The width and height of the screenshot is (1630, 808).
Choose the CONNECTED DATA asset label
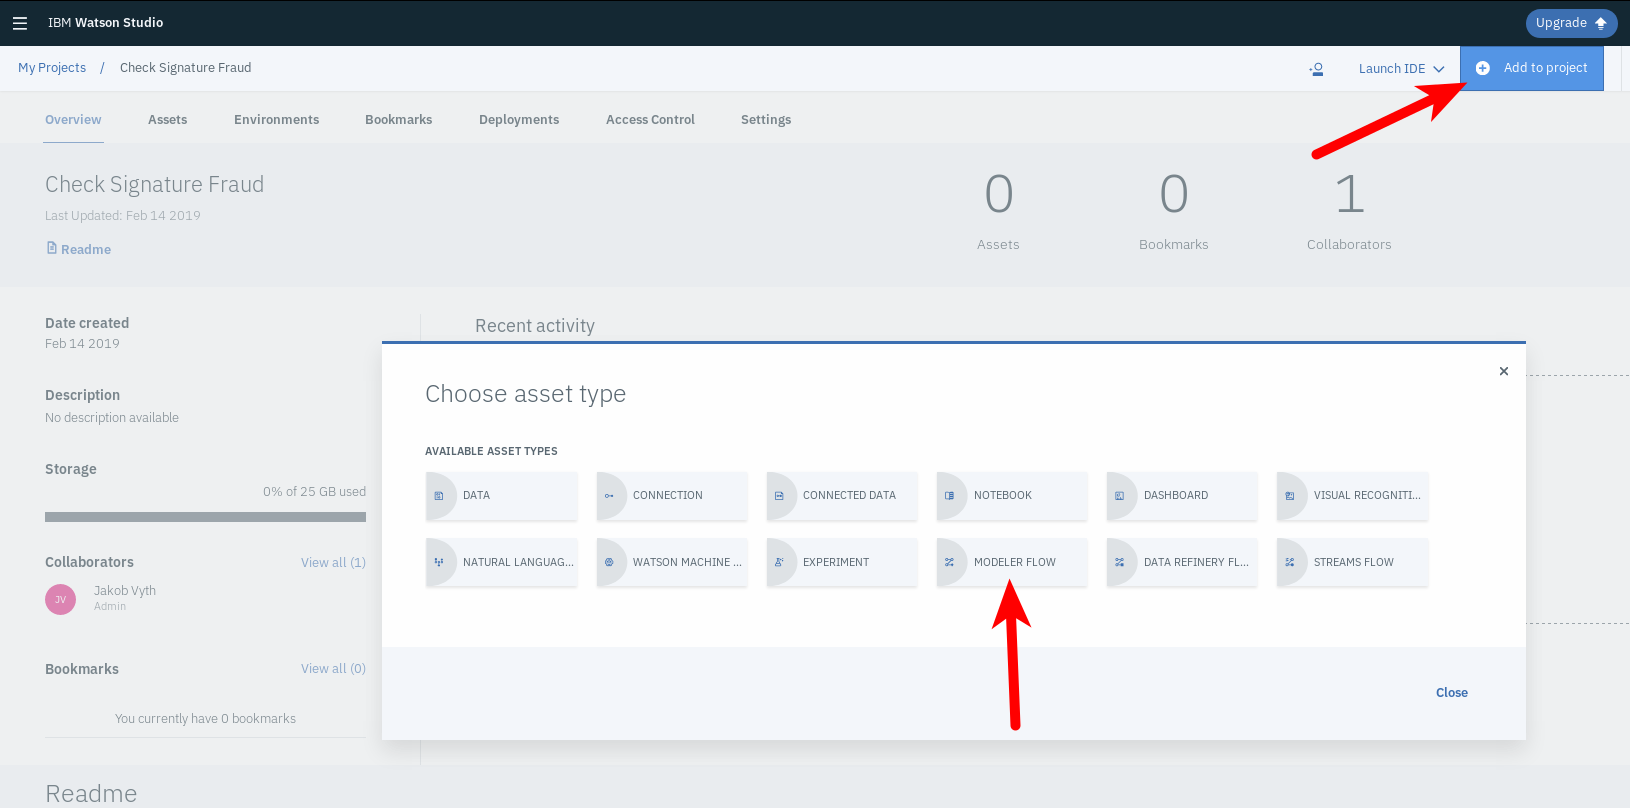click(849, 496)
